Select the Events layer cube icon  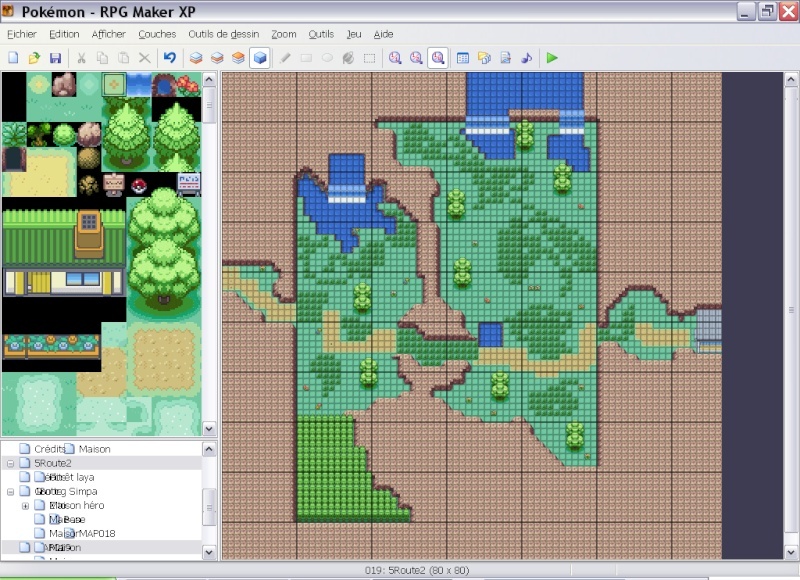tap(260, 58)
